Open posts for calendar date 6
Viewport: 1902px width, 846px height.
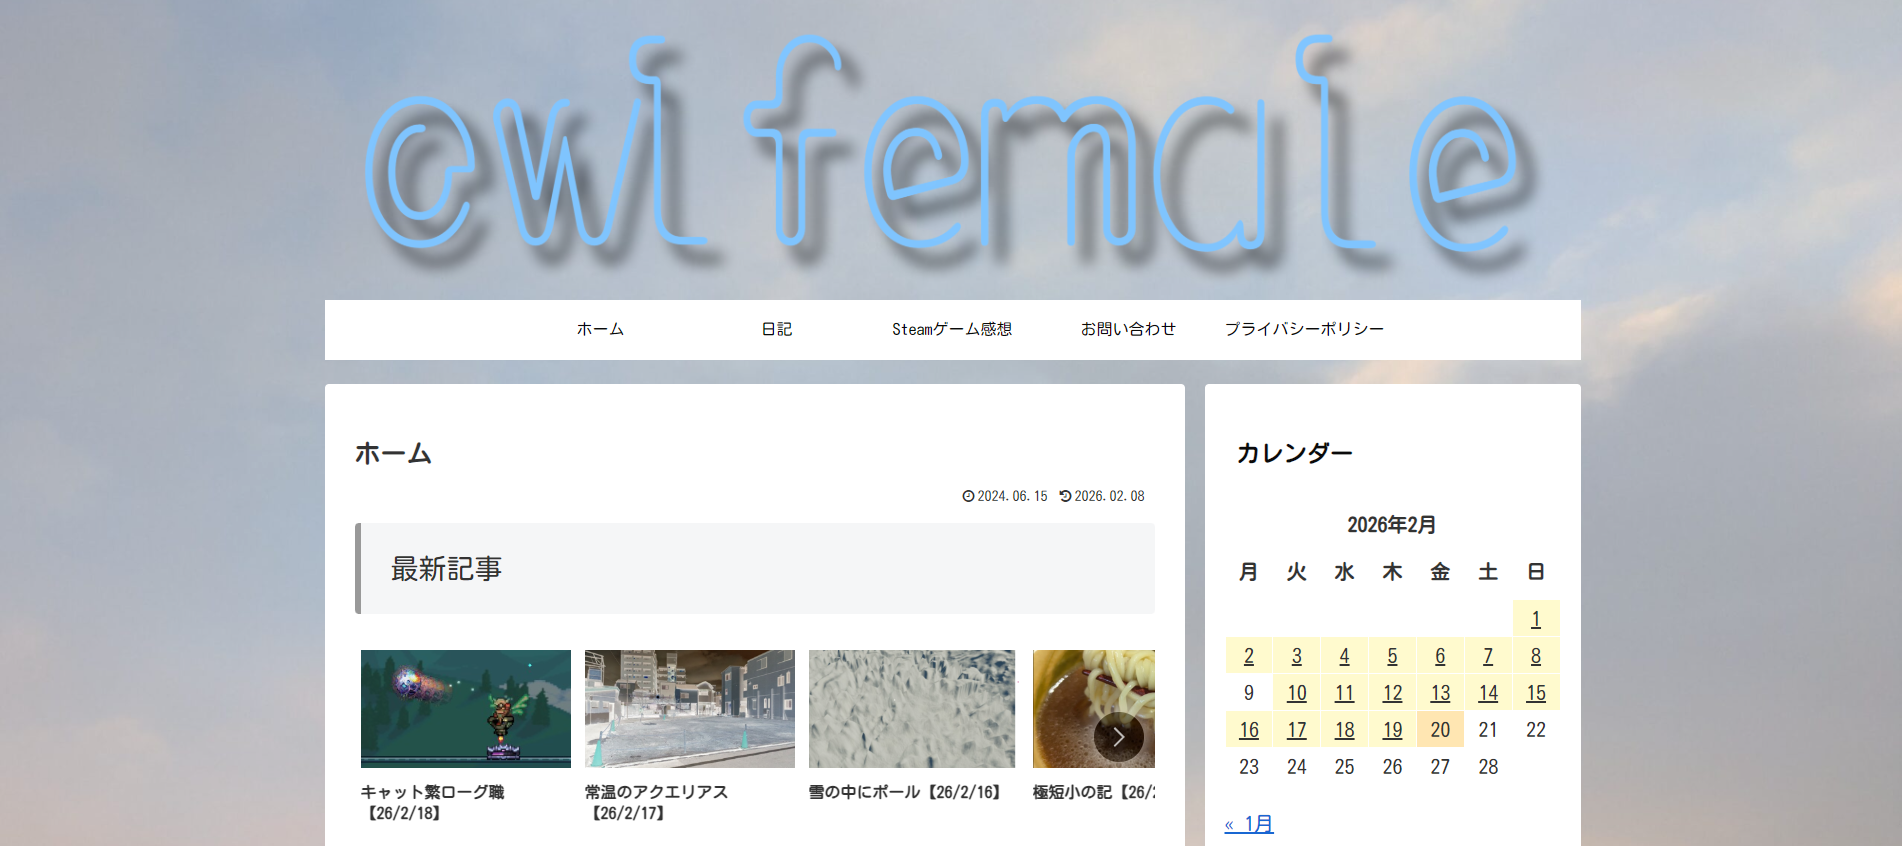tap(1440, 656)
